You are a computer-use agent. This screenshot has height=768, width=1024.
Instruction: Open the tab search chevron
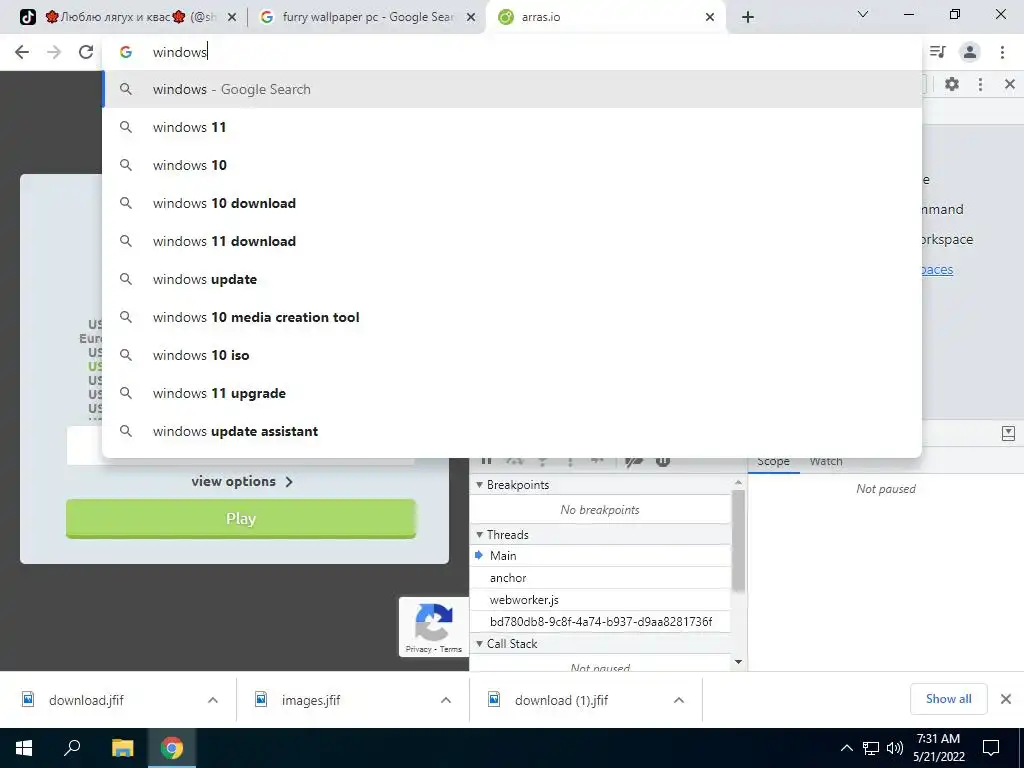point(863,14)
